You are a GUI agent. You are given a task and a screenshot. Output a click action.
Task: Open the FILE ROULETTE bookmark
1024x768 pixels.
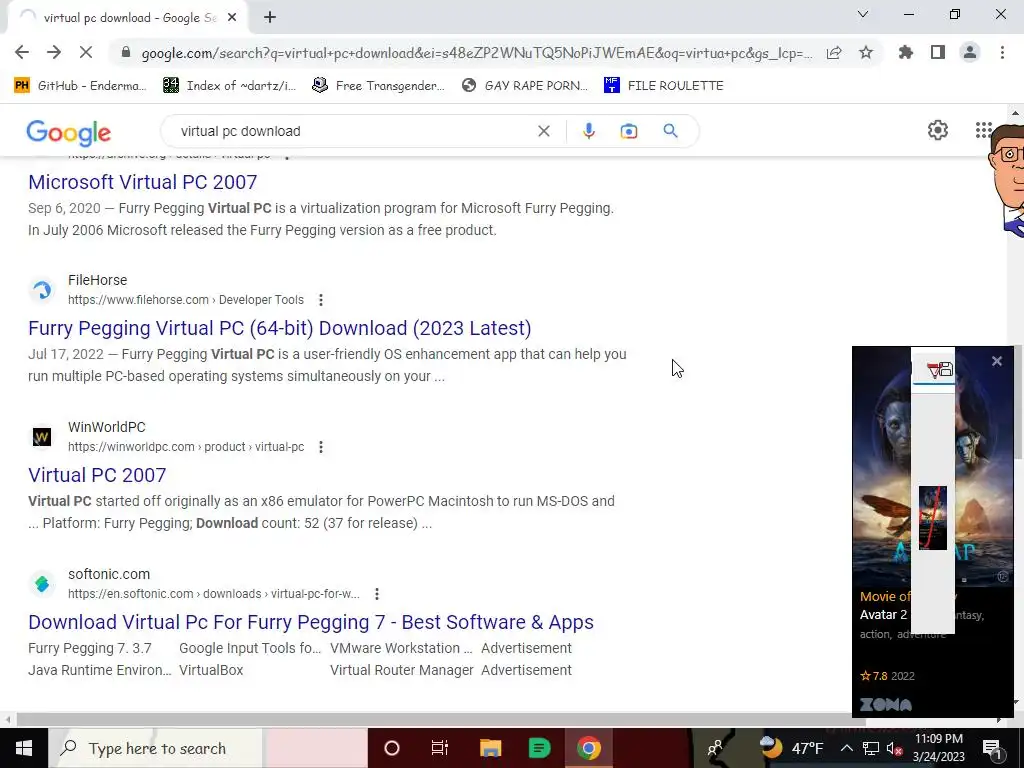(x=664, y=86)
